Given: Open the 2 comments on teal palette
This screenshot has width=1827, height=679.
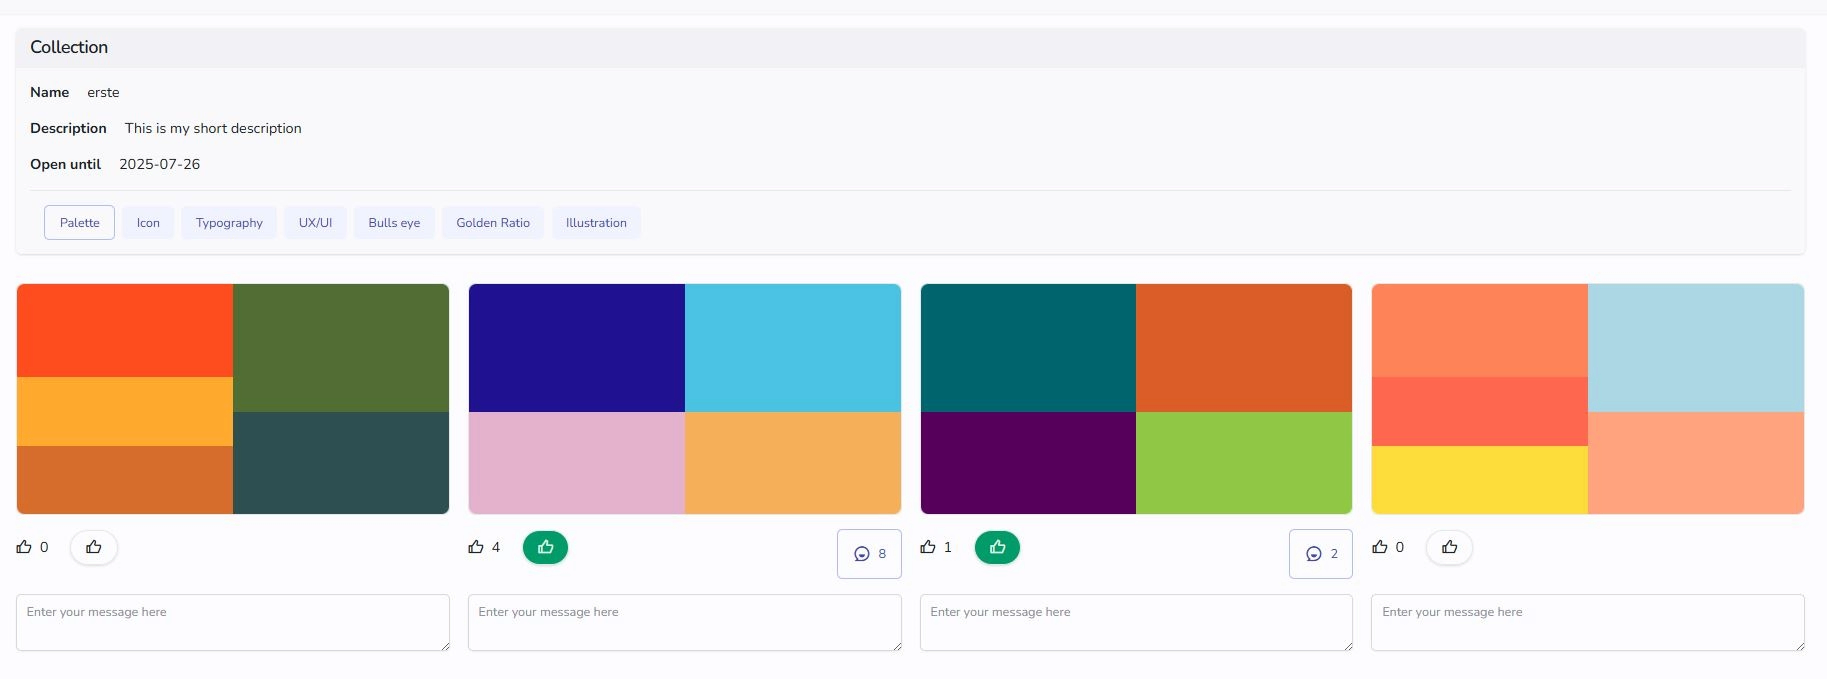Looking at the screenshot, I should (x=1321, y=554).
